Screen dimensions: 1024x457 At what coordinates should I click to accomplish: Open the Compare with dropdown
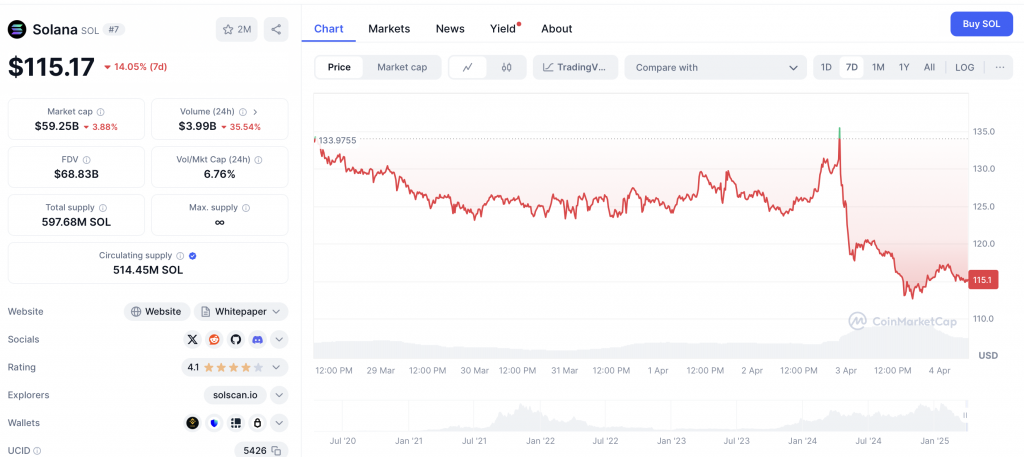[x=716, y=67]
